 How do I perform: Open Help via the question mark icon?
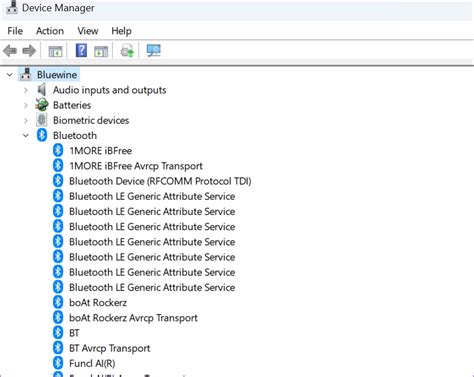81,51
